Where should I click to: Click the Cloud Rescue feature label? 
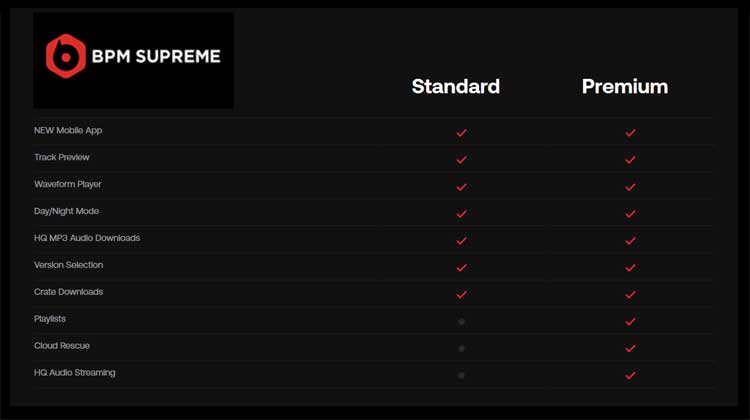point(62,346)
